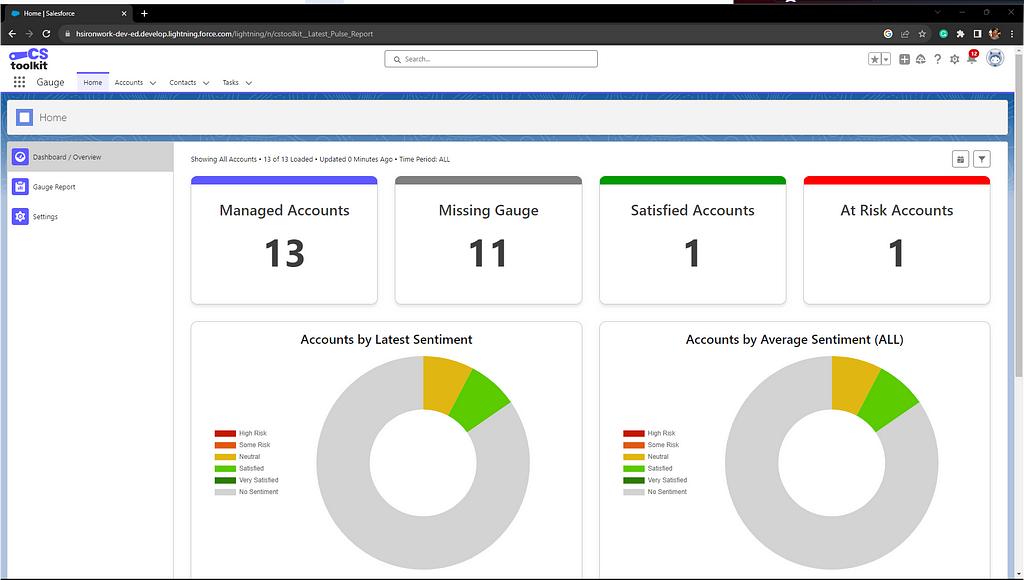
Task: Open Gauge Report from the sidebar
Action: click(x=53, y=187)
